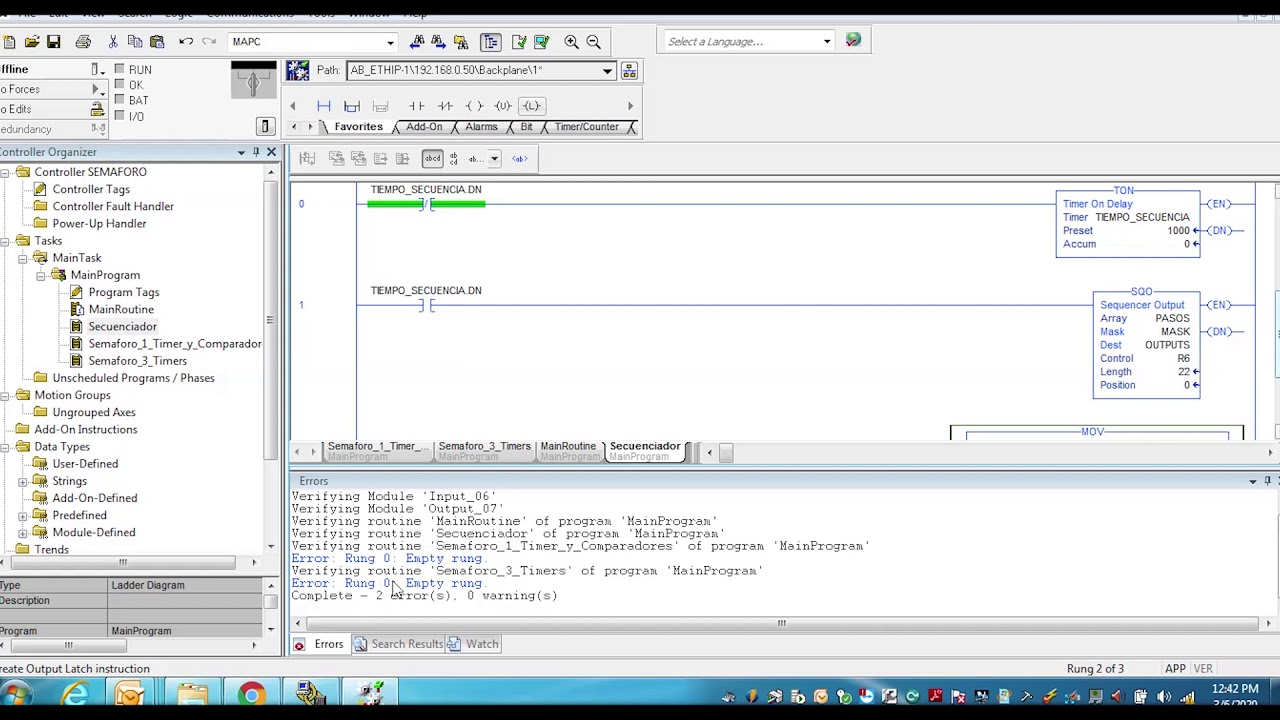Open the ab... display options dropdown

[493, 159]
